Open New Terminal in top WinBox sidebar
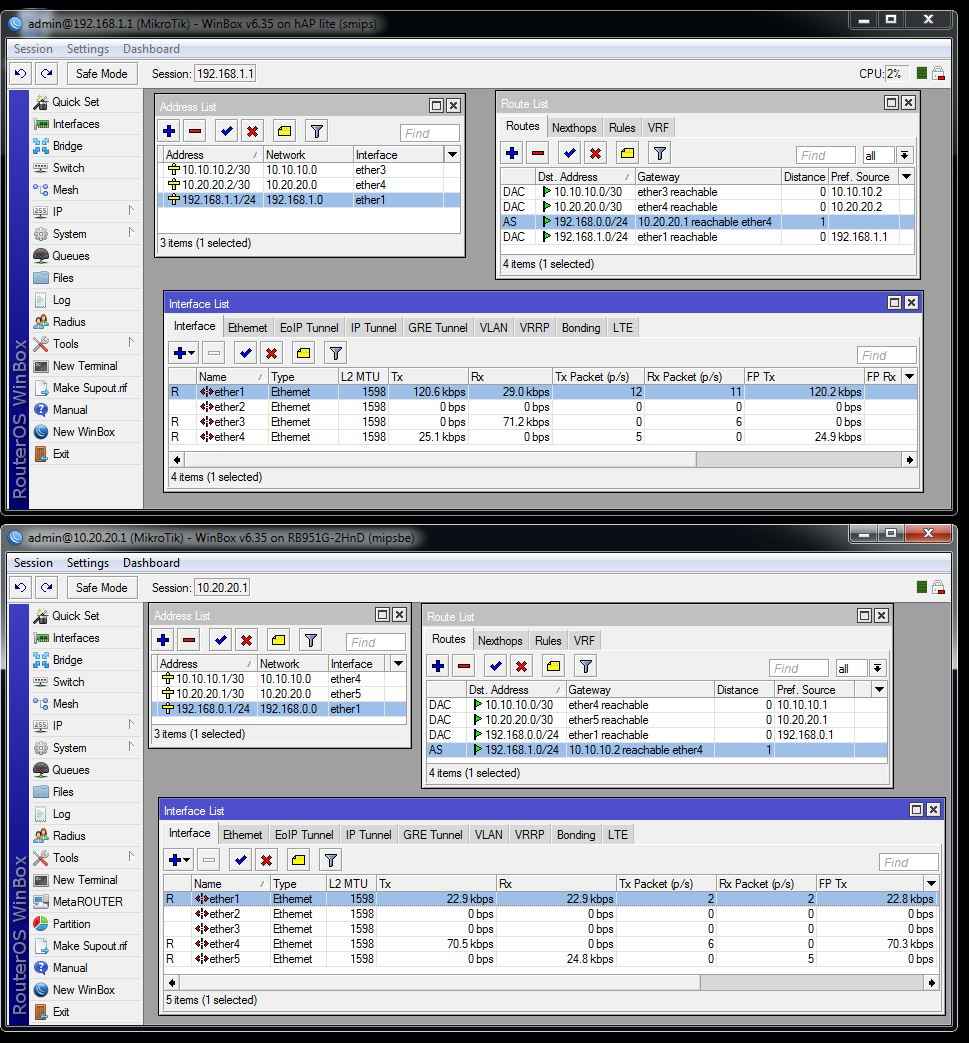 pyautogui.click(x=84, y=366)
